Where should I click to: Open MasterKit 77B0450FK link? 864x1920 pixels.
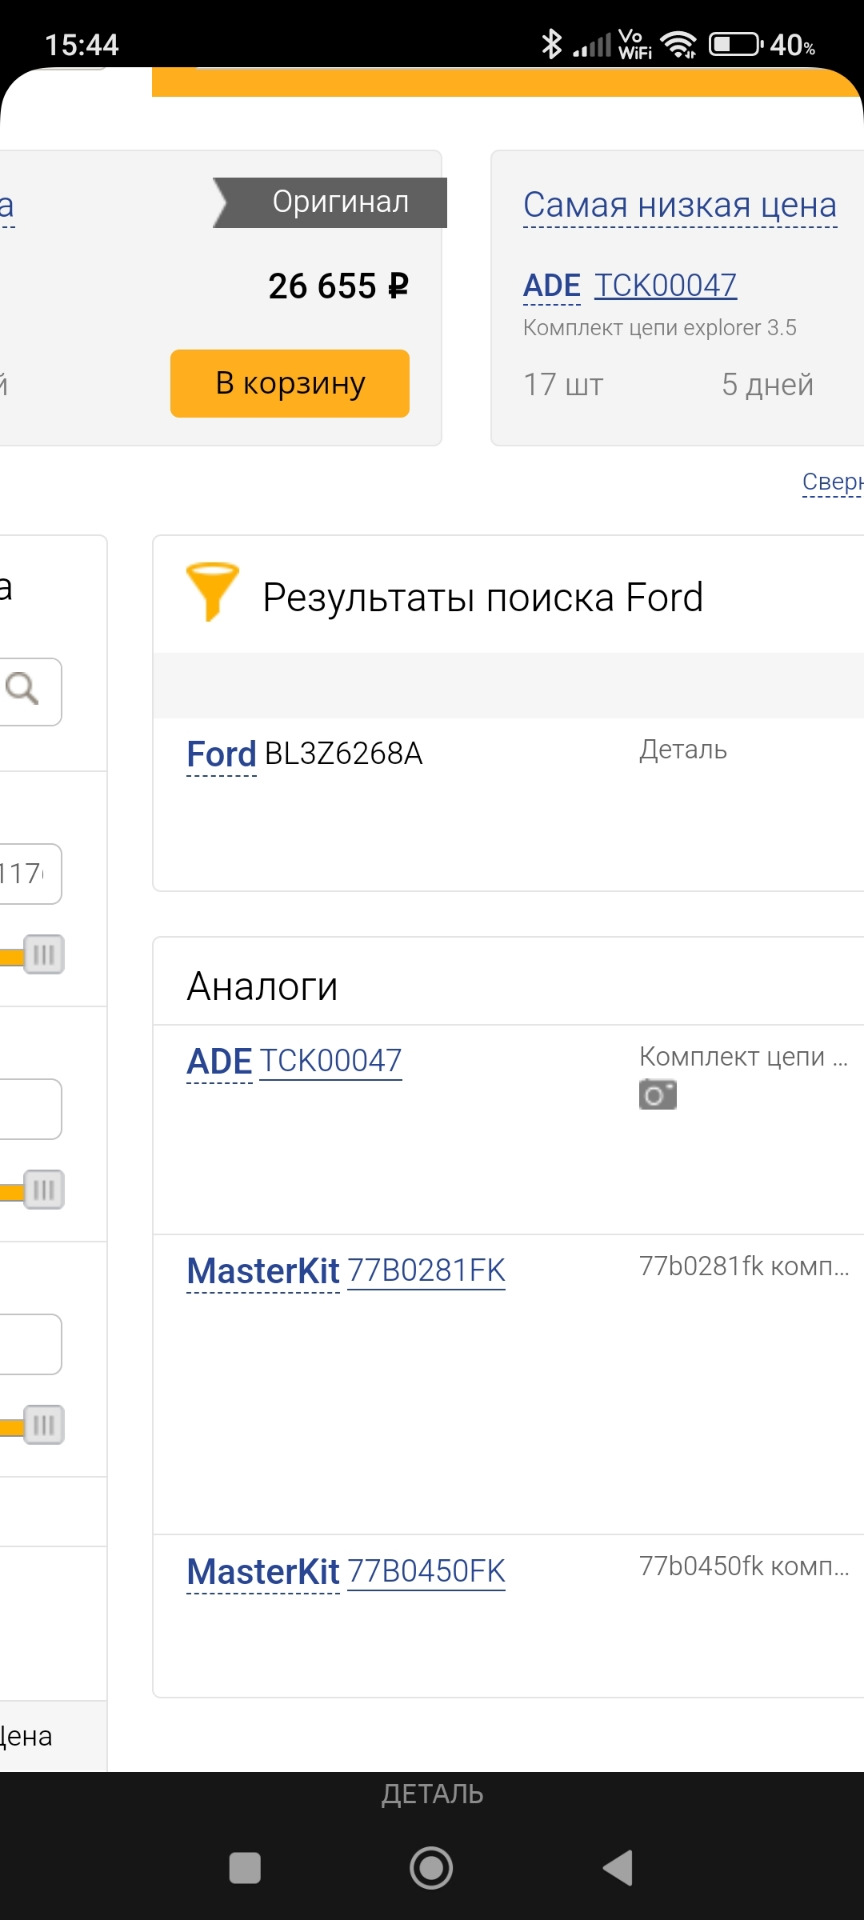tap(427, 1571)
